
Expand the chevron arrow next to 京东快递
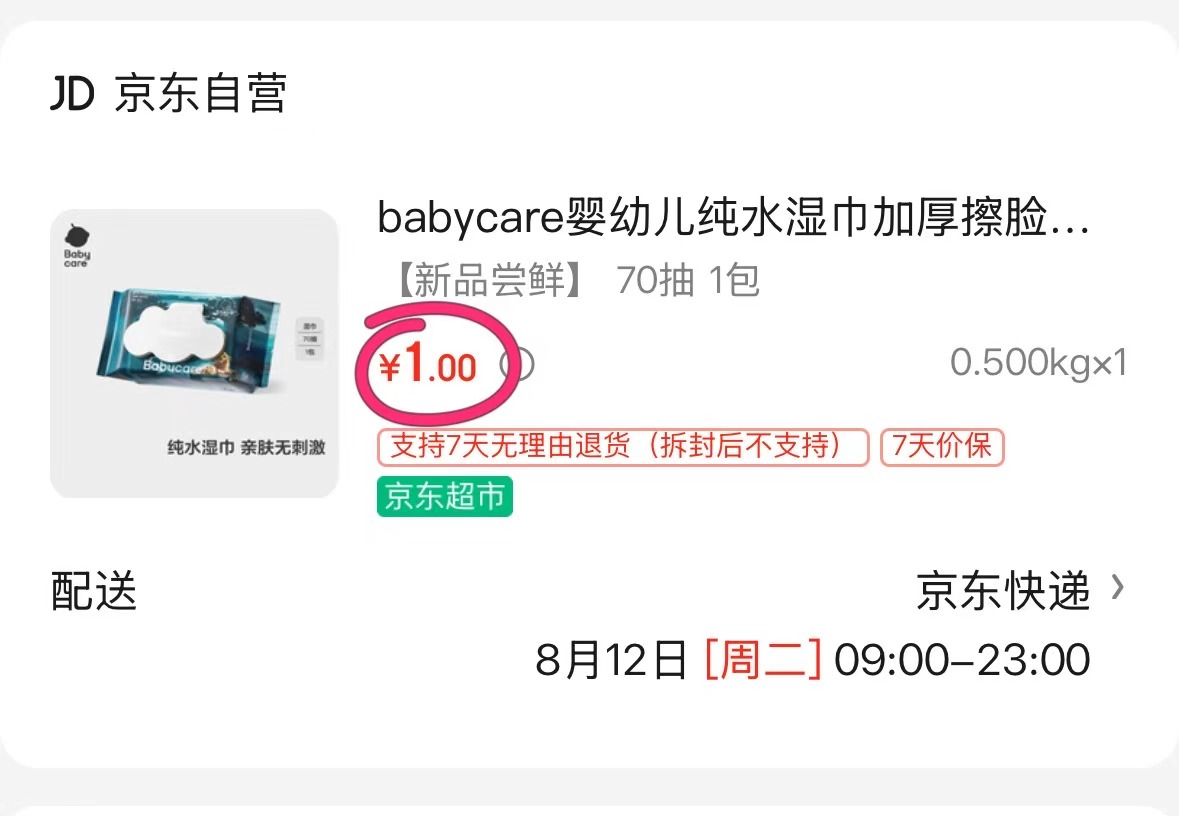(1117, 587)
